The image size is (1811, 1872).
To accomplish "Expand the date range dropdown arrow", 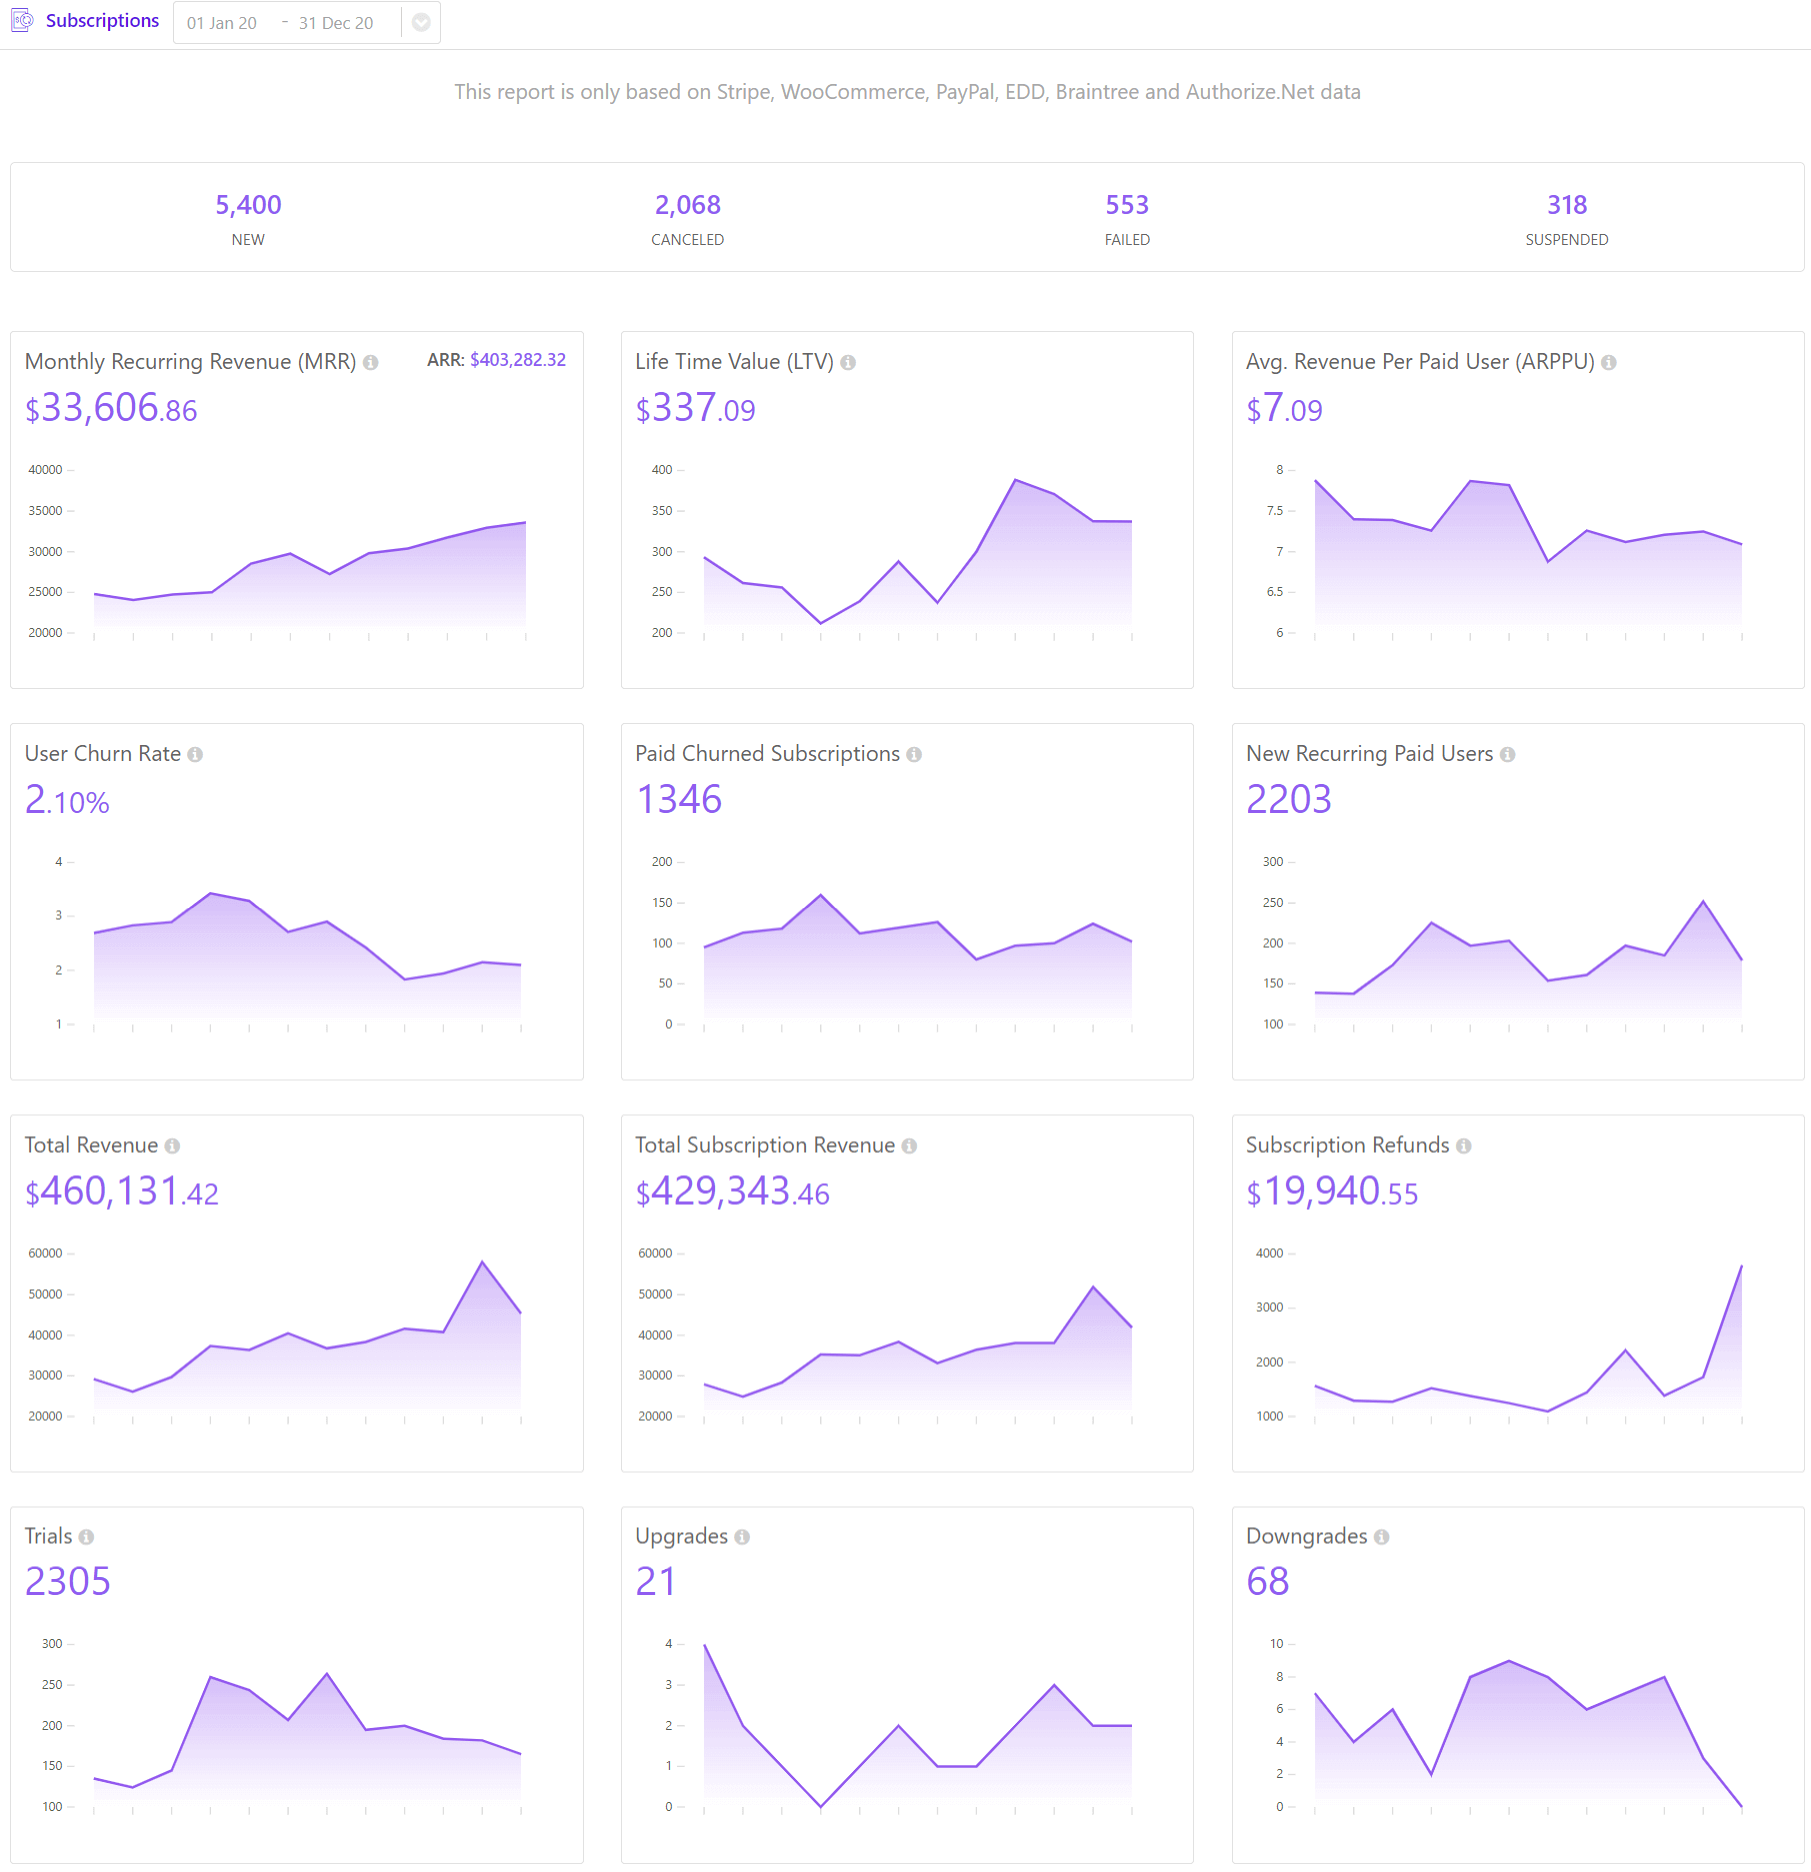I will [x=422, y=22].
